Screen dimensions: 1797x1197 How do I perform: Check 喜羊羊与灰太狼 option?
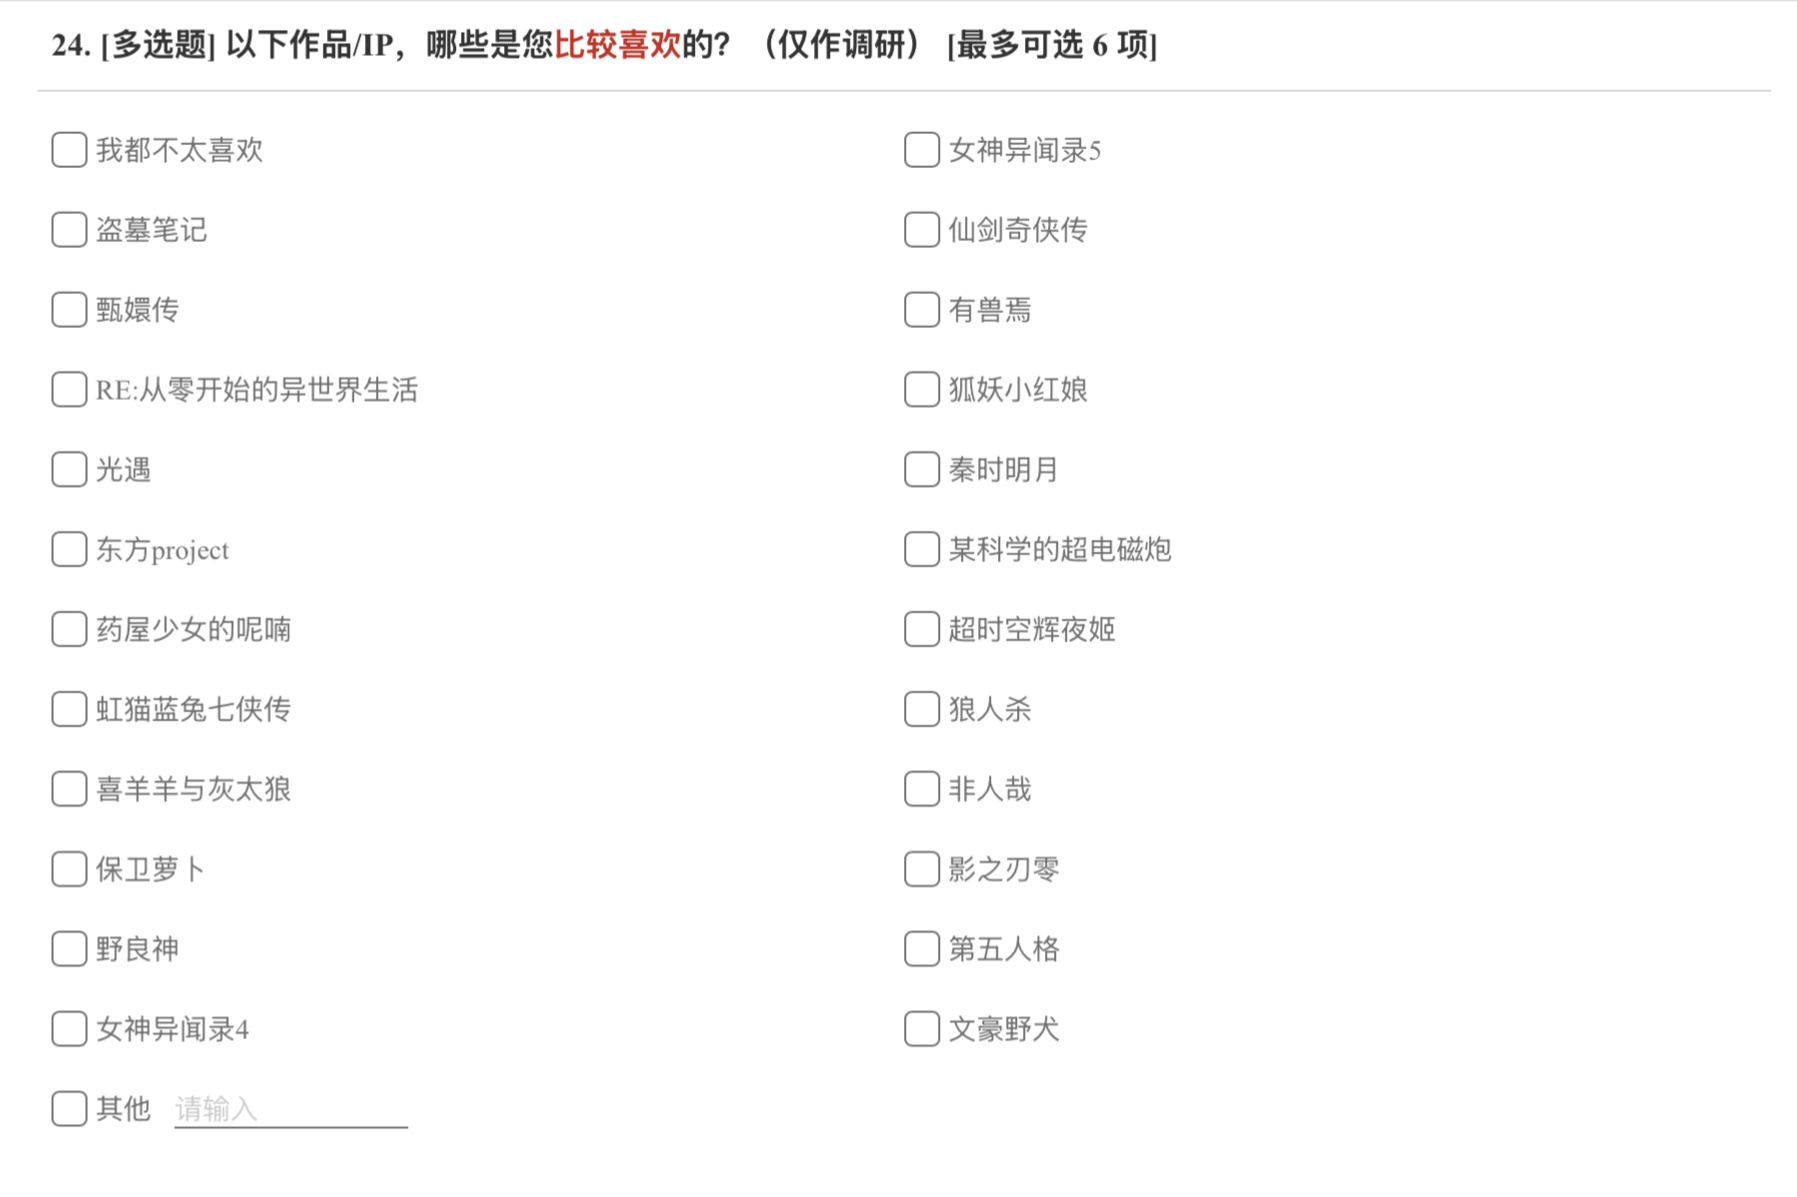click(69, 789)
